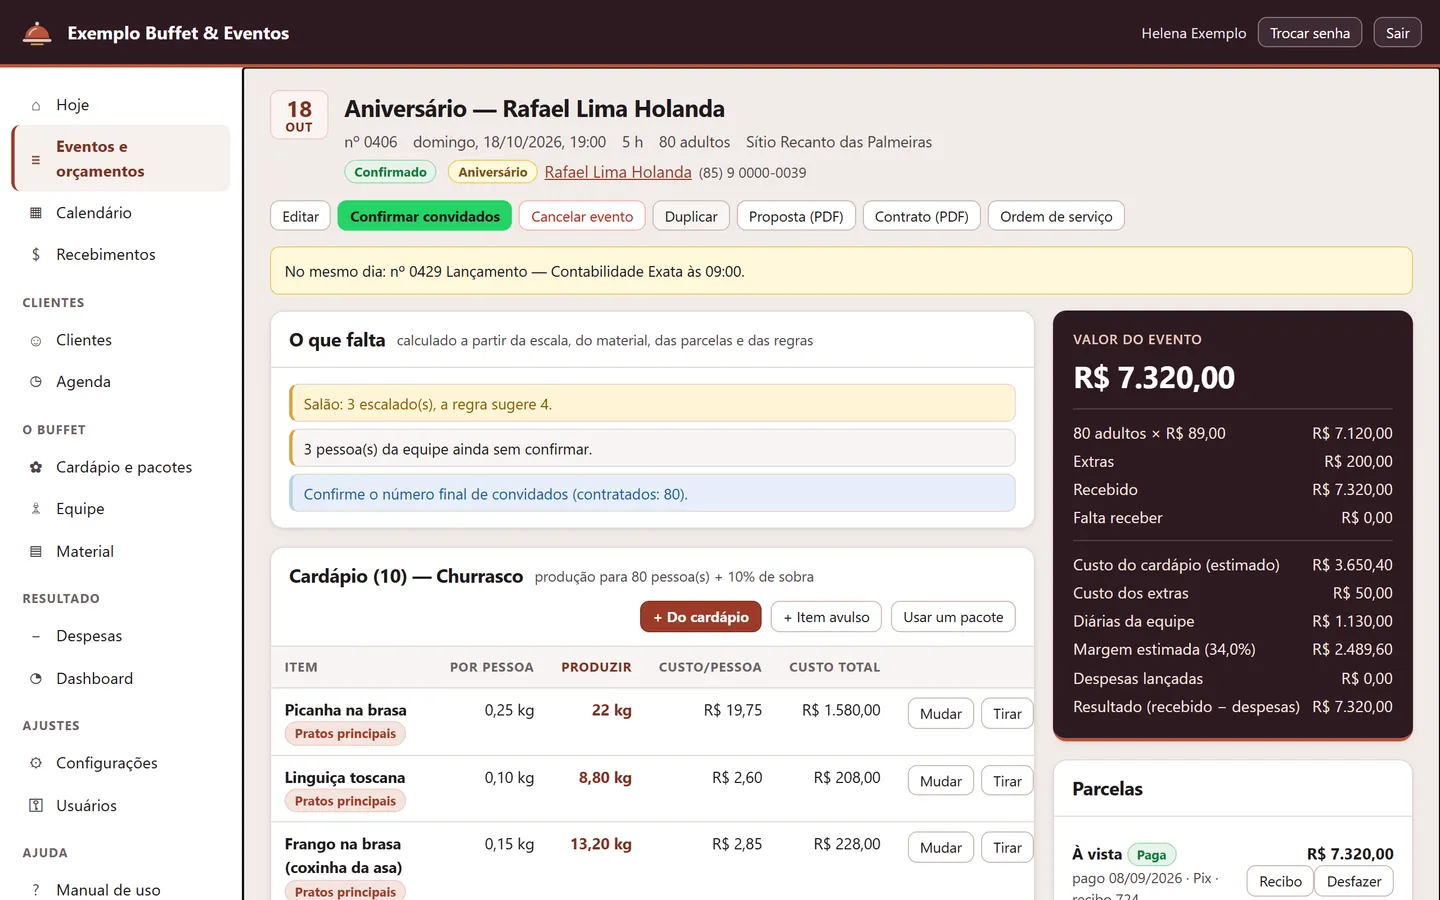Remove Linguiça toscana with Tirar
1440x900 pixels.
point(1007,781)
